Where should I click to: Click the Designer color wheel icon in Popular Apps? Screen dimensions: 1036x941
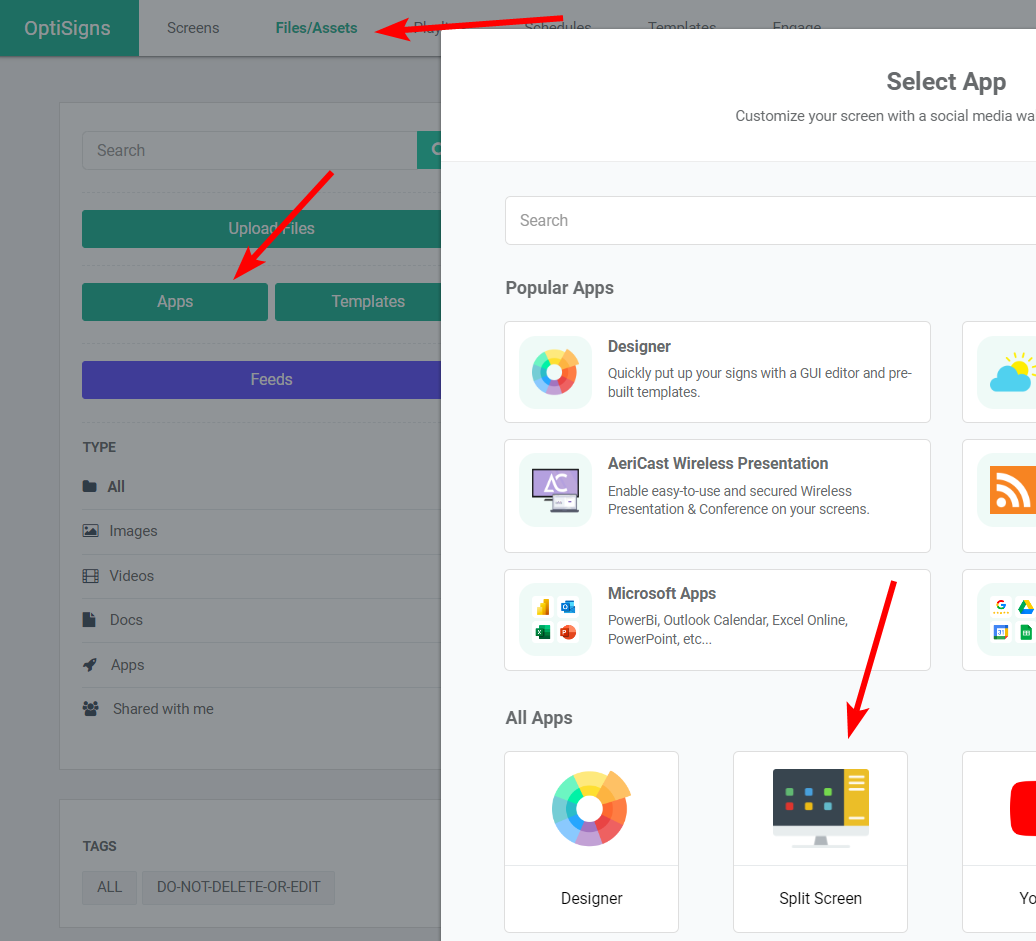(555, 372)
